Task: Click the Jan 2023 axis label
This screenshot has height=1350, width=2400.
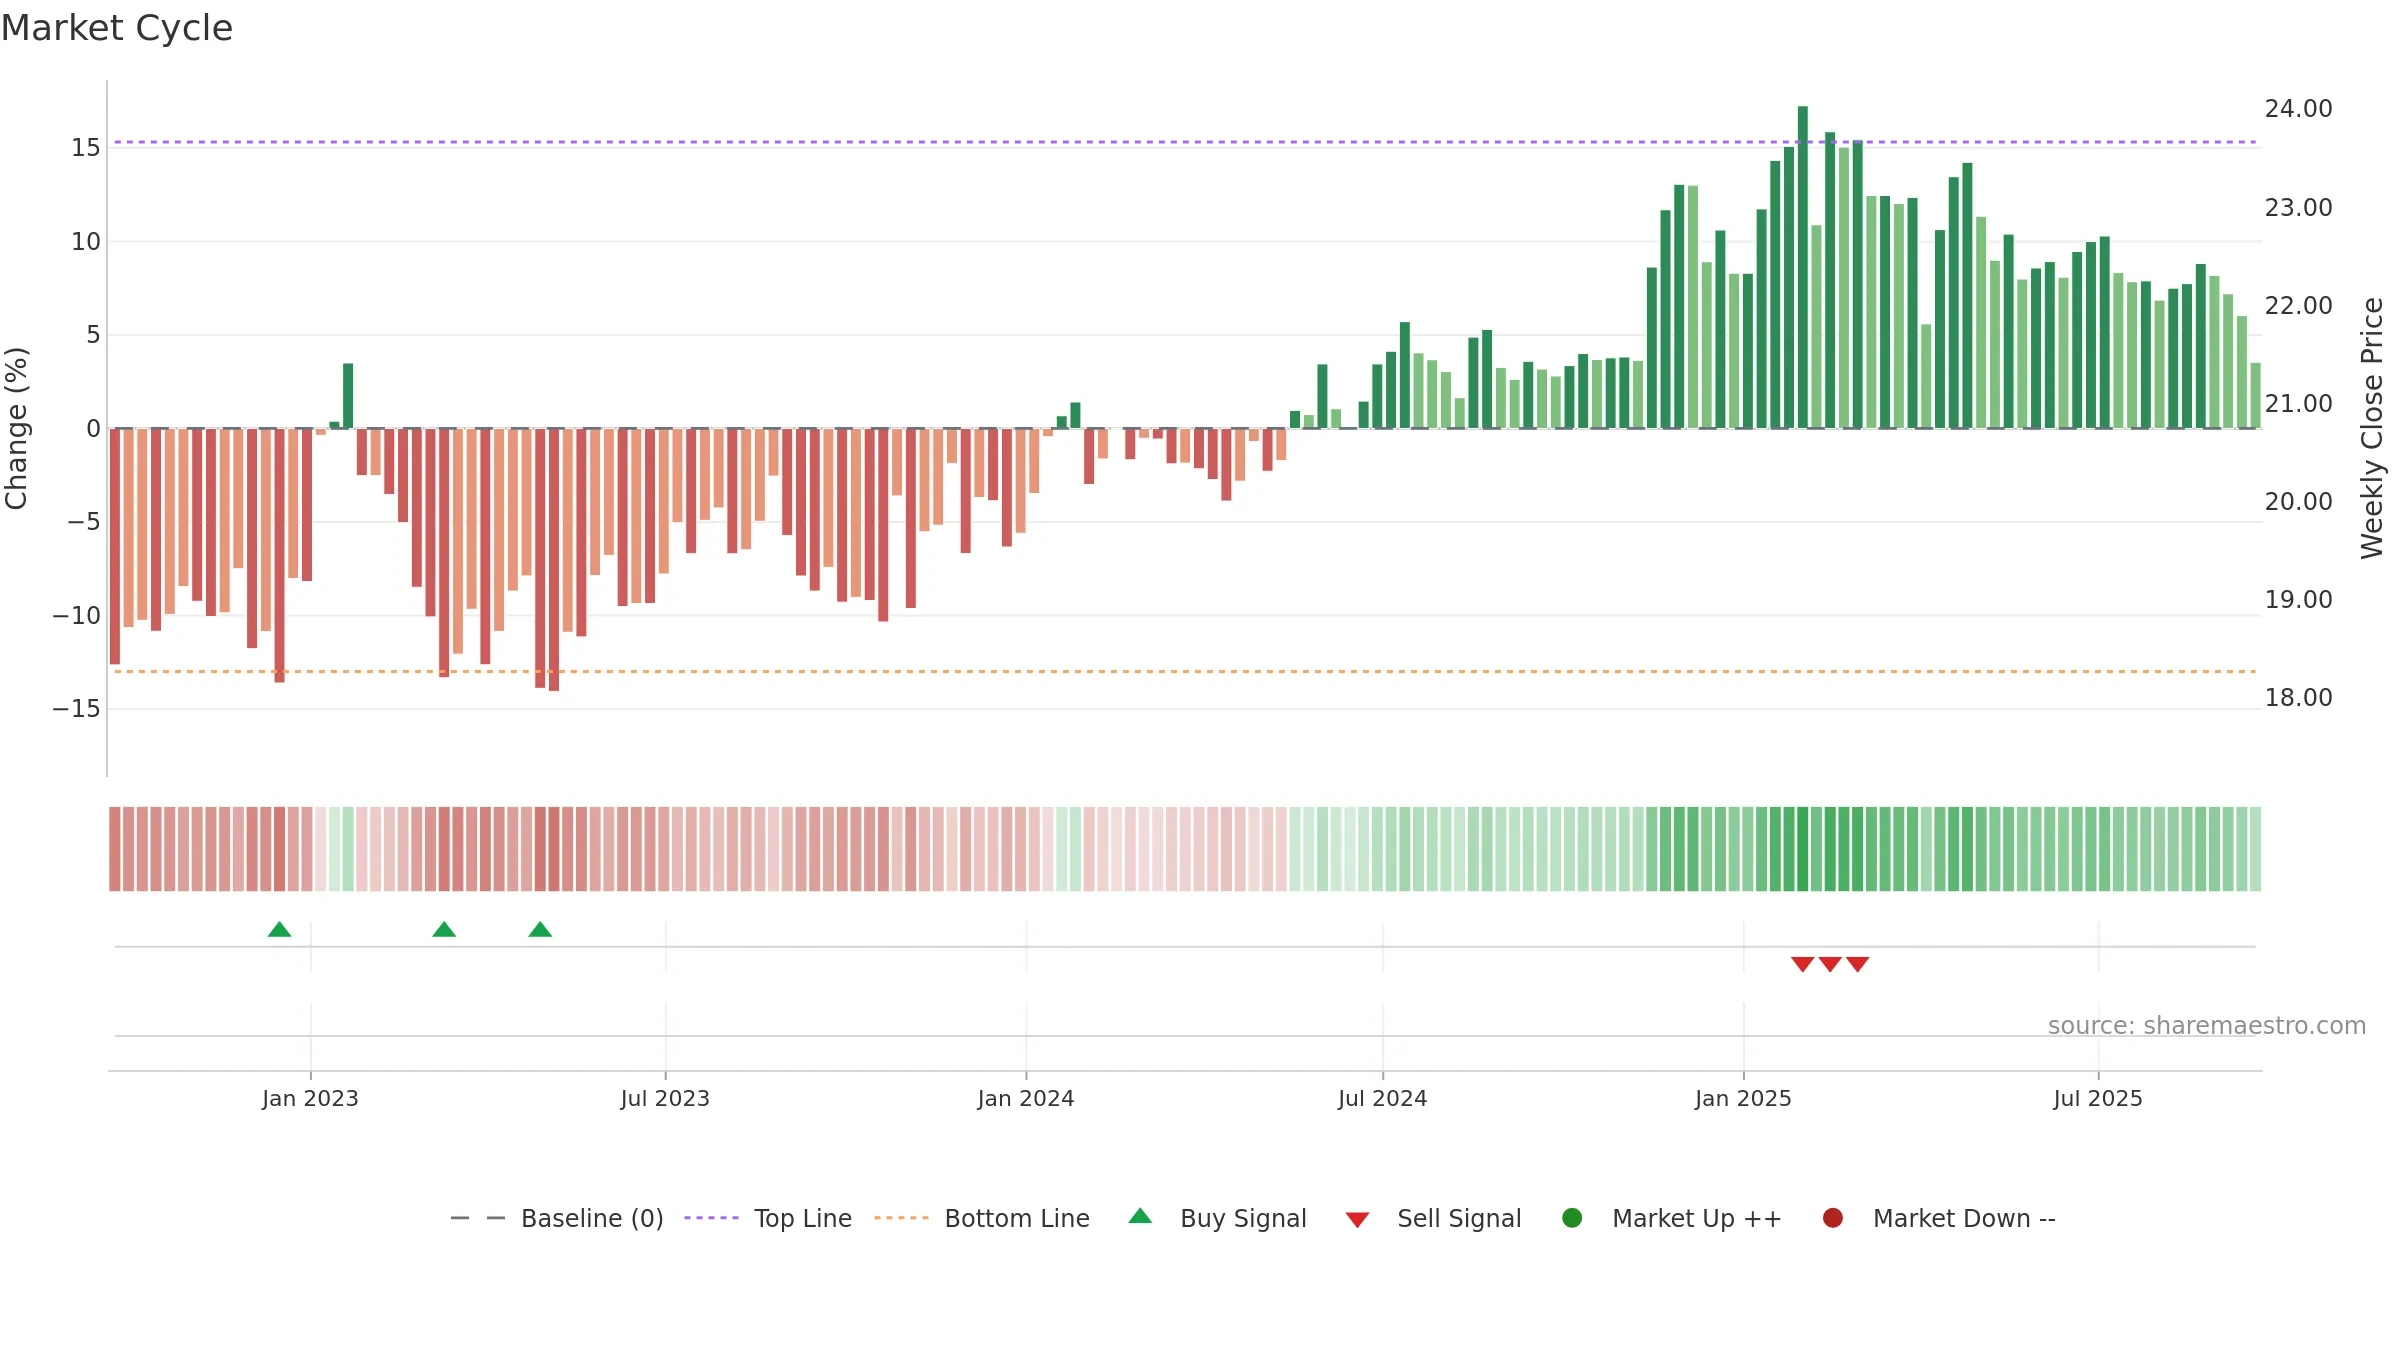Action: pyautogui.click(x=310, y=1099)
